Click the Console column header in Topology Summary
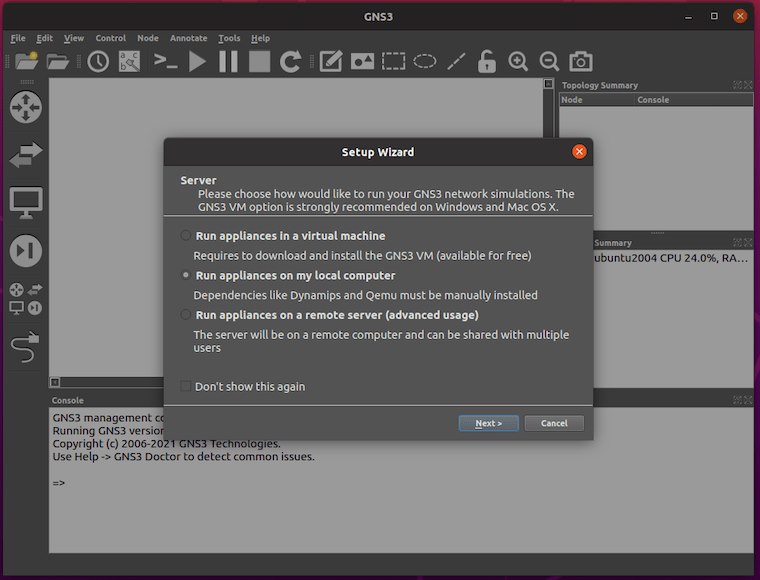The width and height of the screenshot is (760, 580). (694, 100)
